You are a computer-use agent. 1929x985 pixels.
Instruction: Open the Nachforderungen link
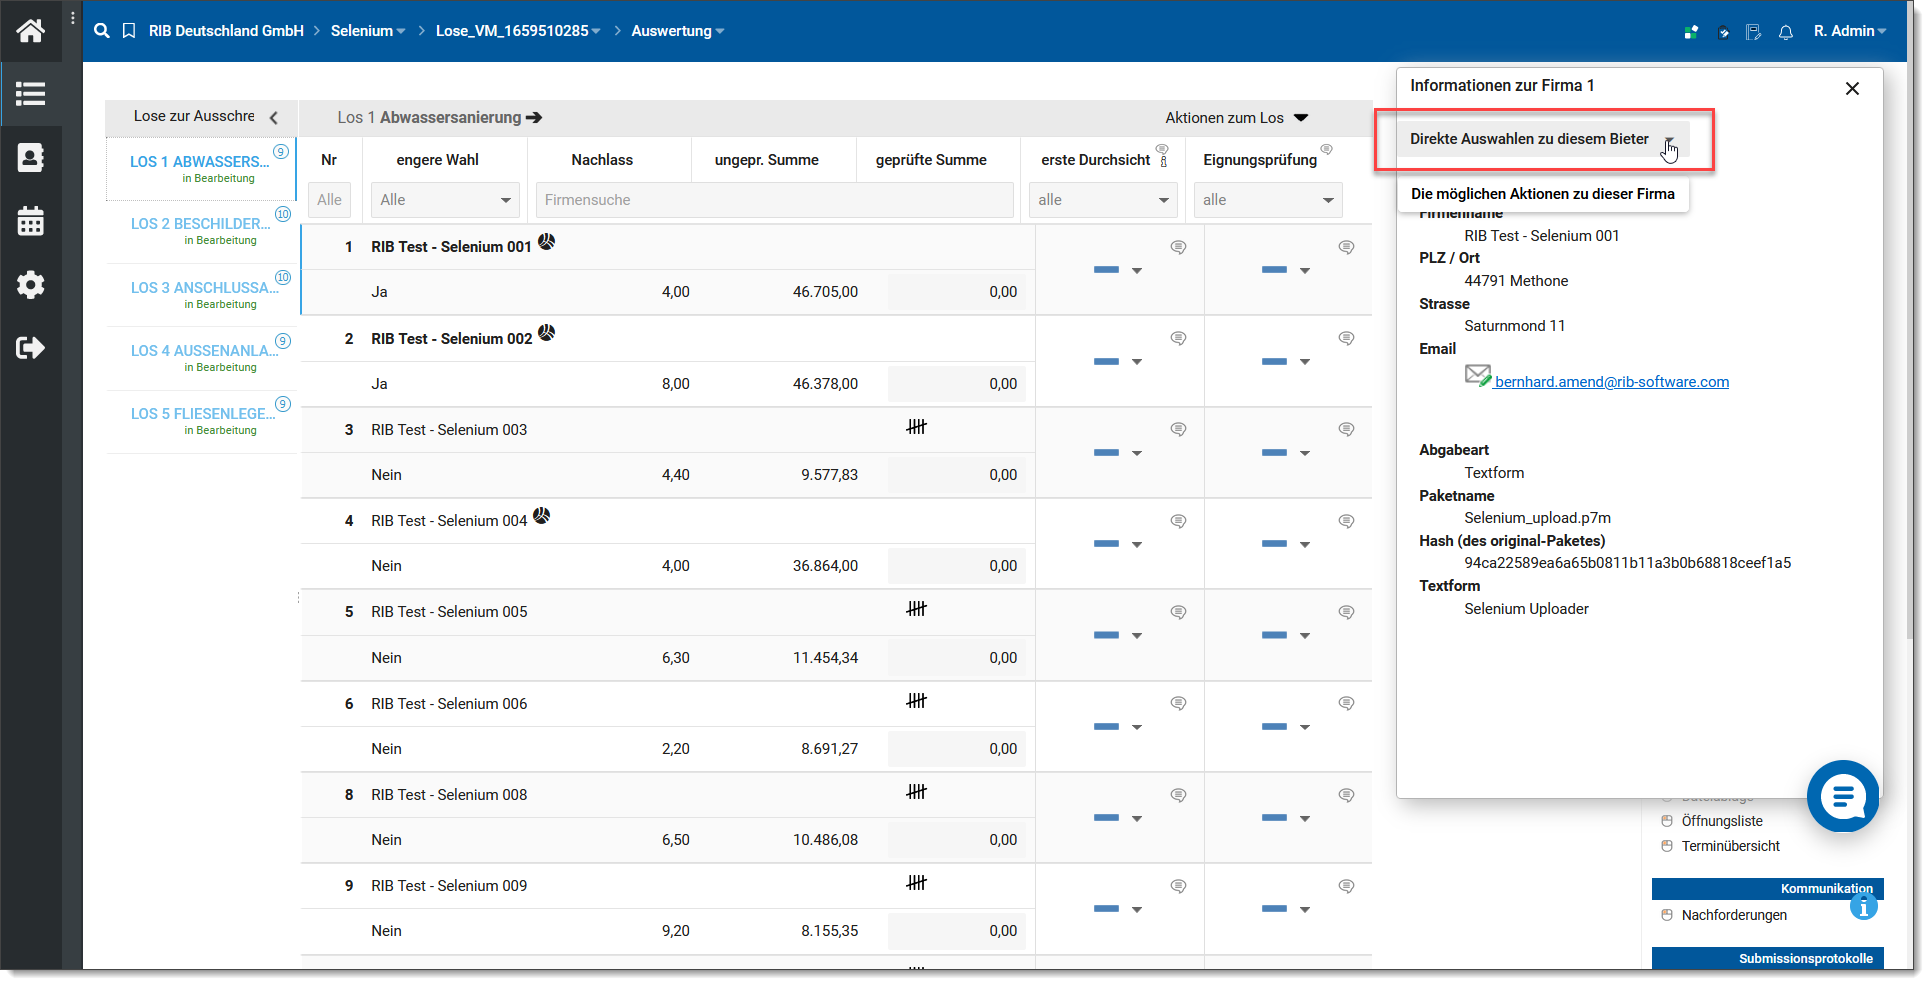pyautogui.click(x=1734, y=915)
